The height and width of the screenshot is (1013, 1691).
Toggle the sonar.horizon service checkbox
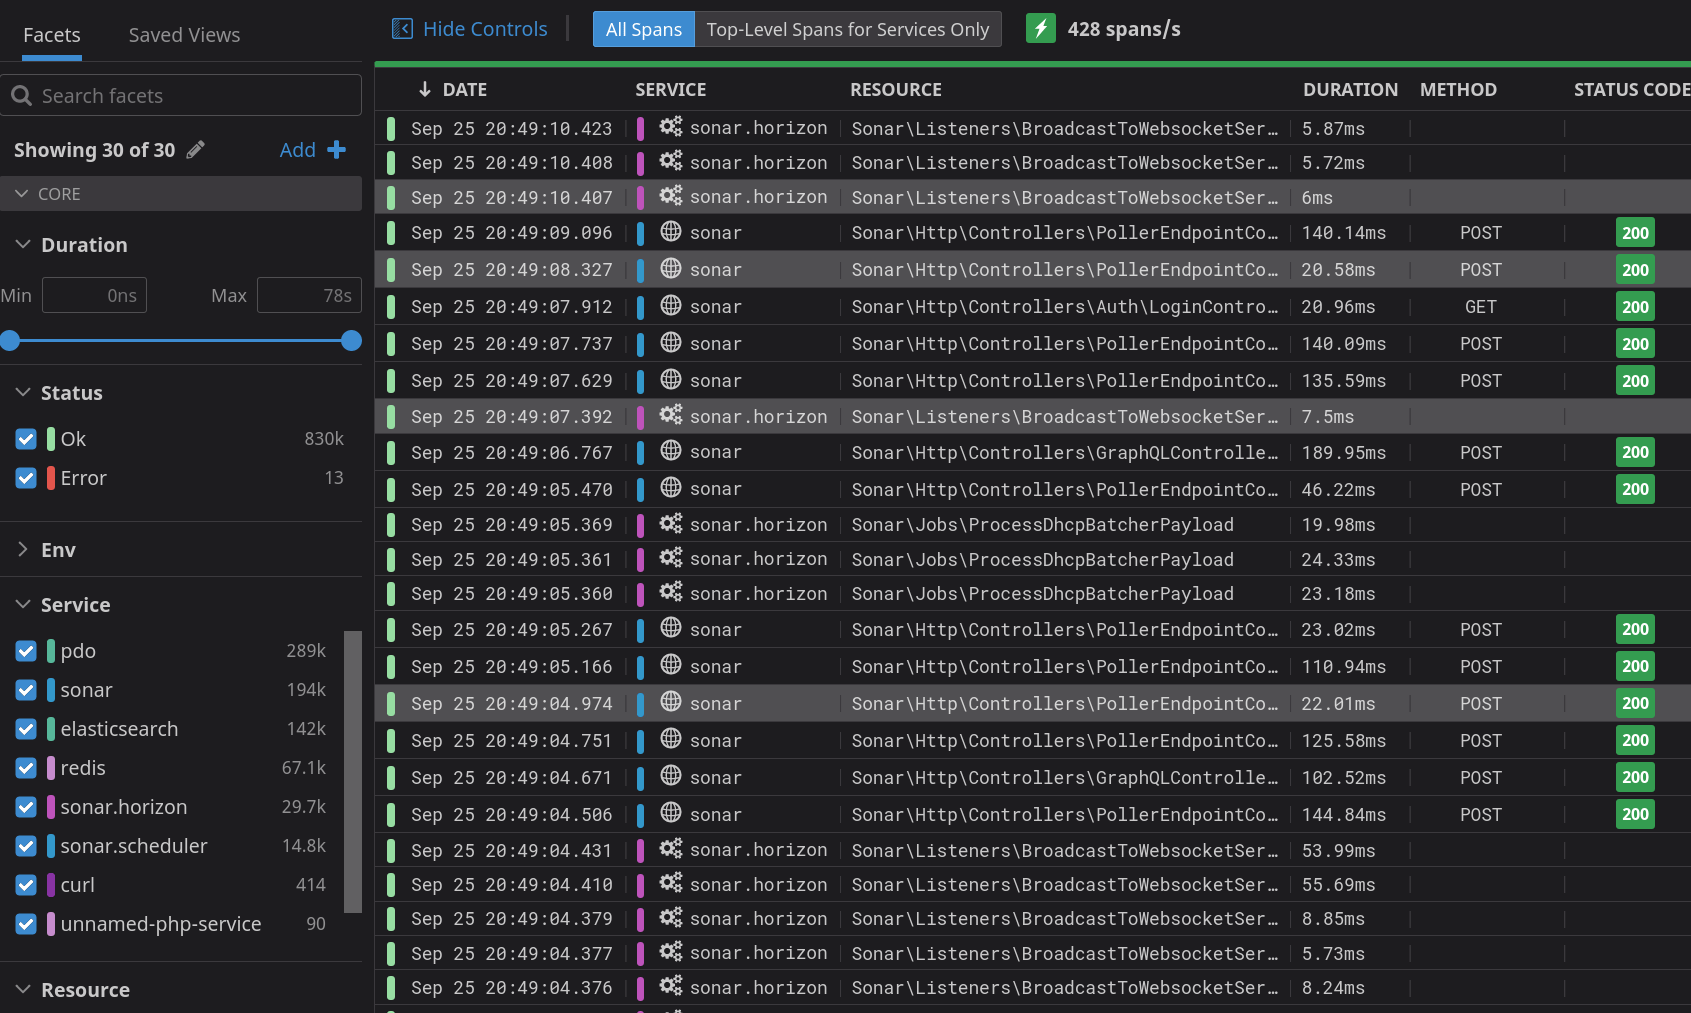coord(27,807)
